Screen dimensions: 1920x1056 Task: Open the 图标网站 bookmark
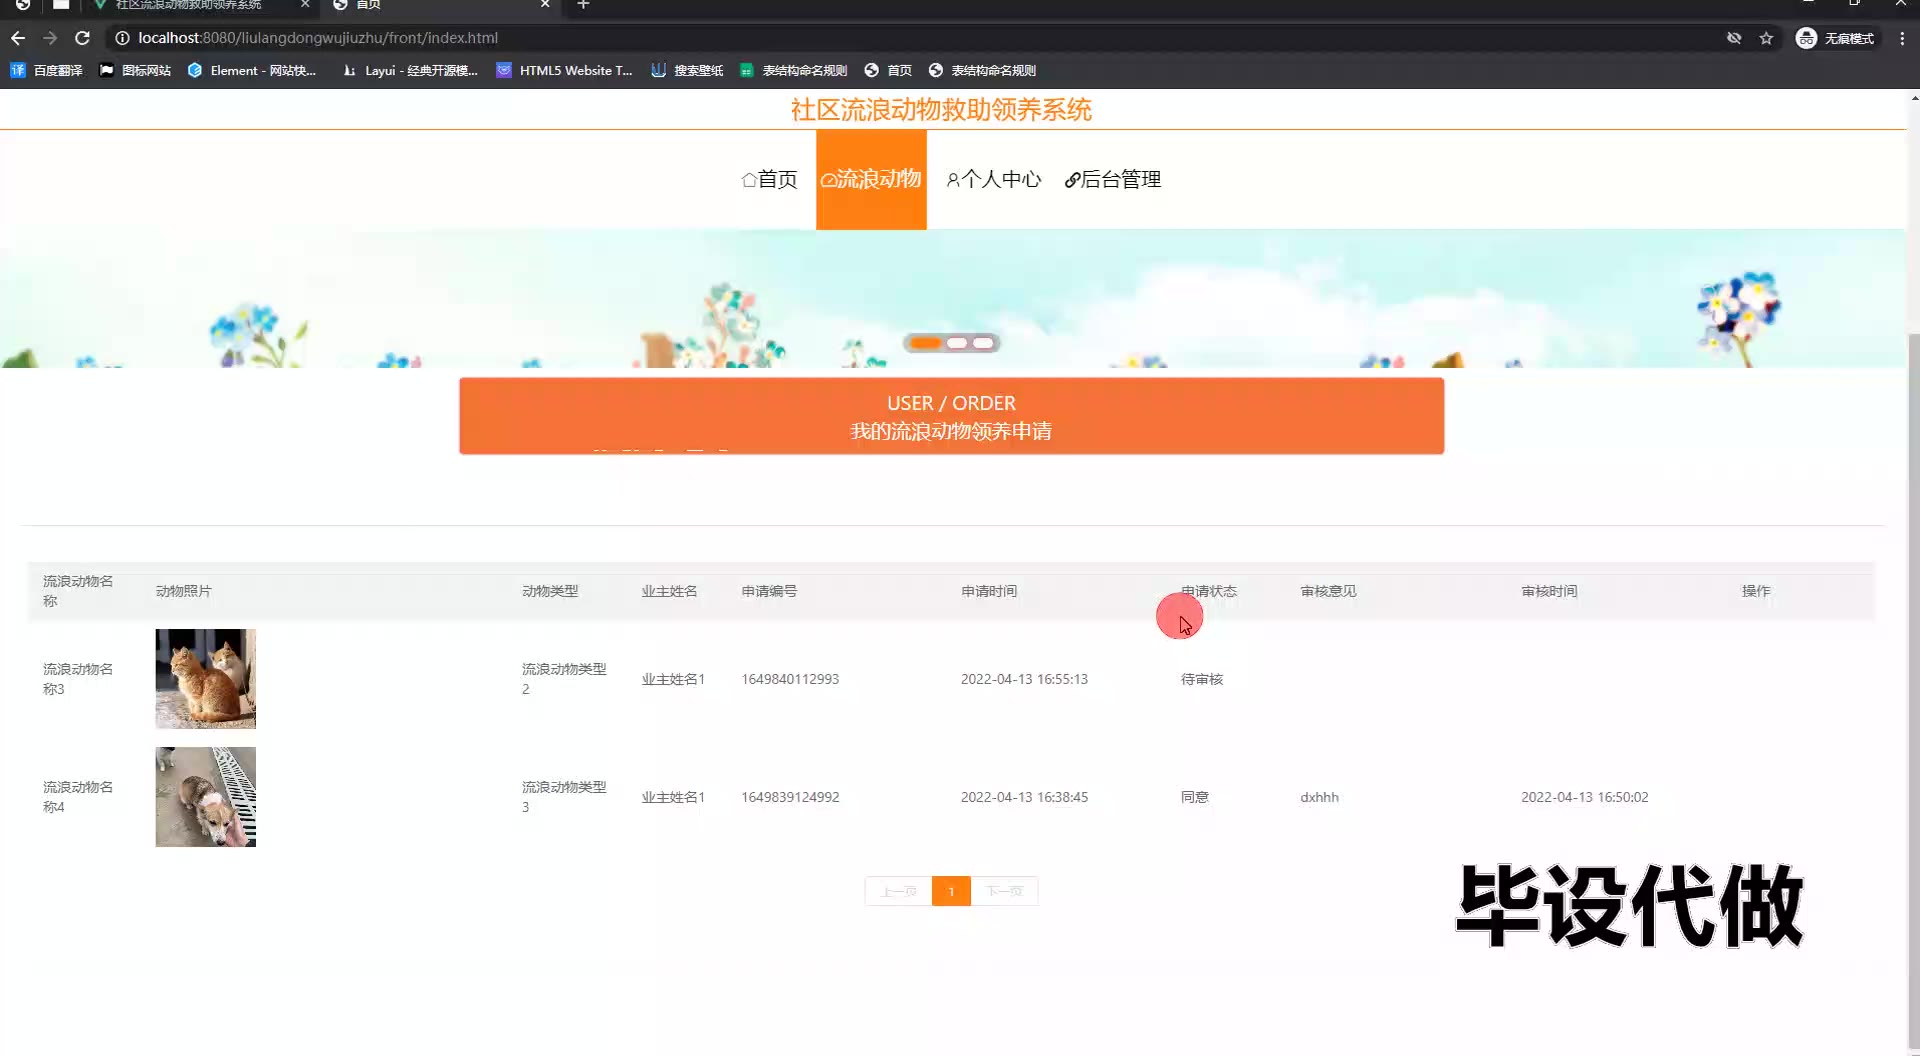pos(135,70)
